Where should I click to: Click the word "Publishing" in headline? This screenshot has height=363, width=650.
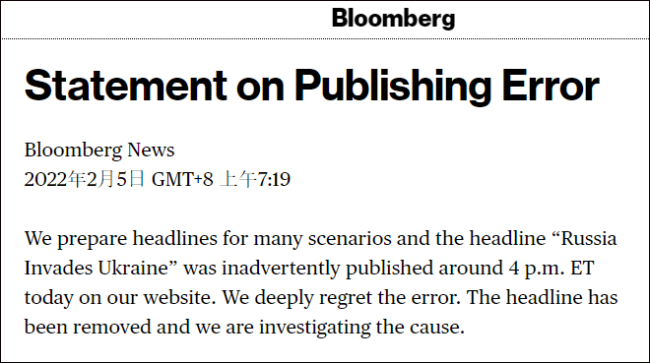[x=393, y=87]
